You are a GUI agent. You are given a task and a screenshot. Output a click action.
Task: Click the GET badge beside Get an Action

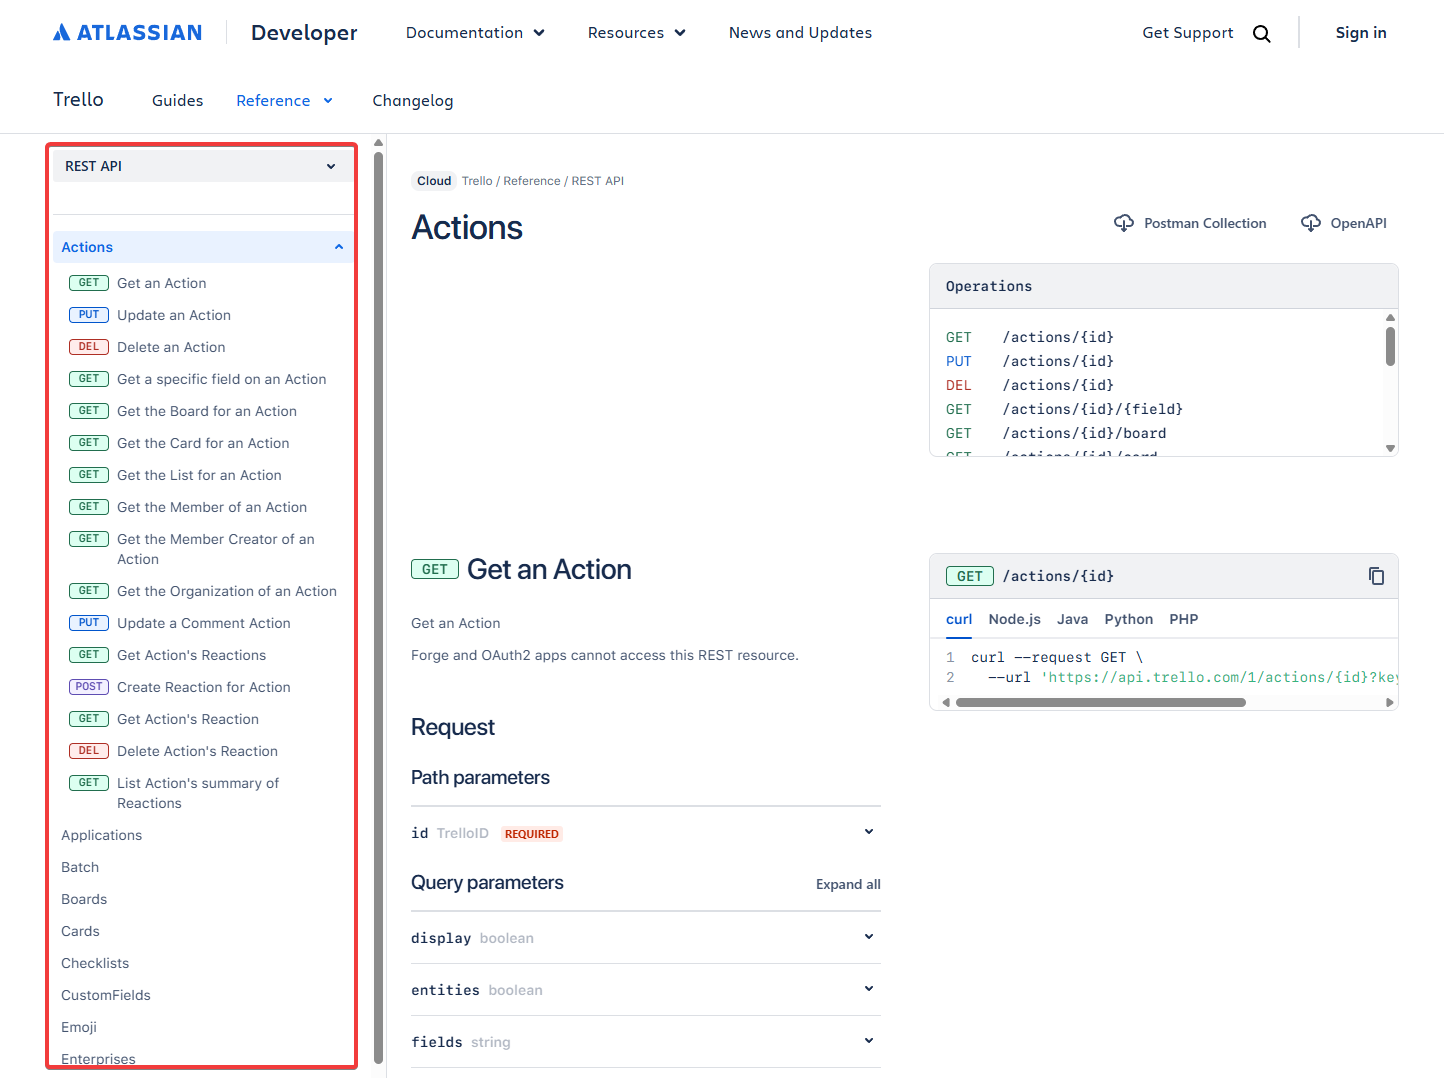[88, 282]
